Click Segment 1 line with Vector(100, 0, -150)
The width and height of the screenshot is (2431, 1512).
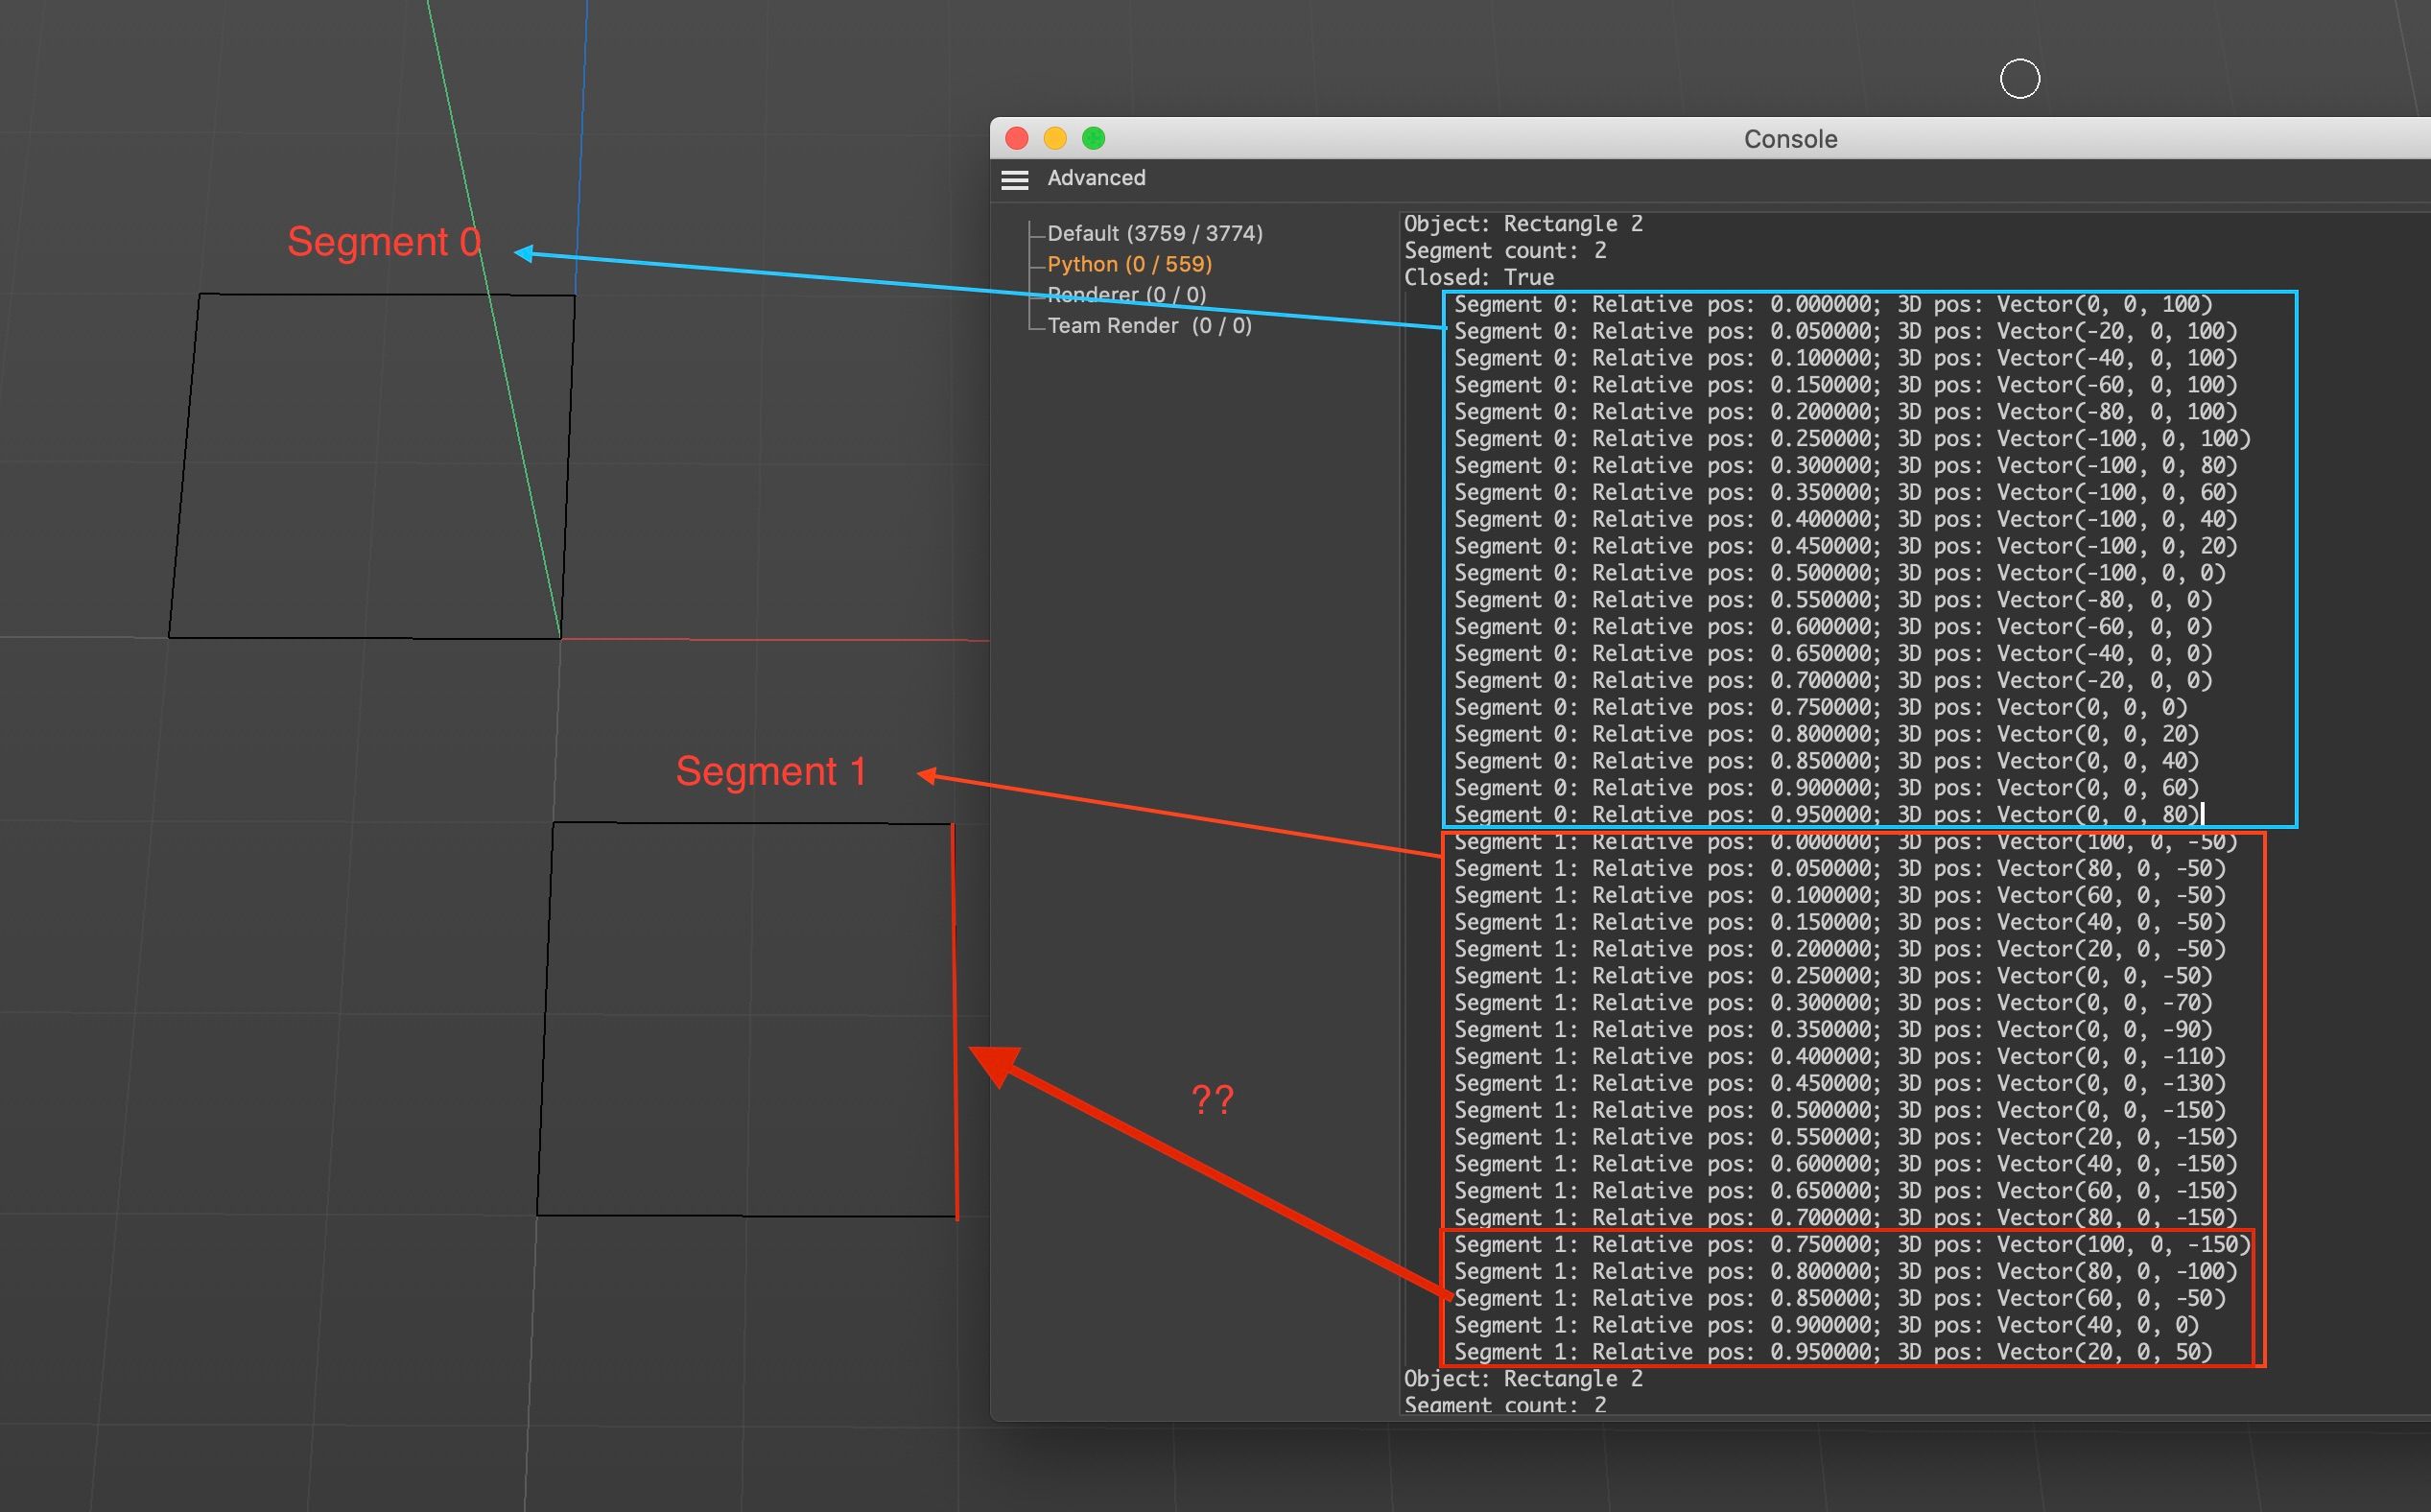click(x=1850, y=1245)
